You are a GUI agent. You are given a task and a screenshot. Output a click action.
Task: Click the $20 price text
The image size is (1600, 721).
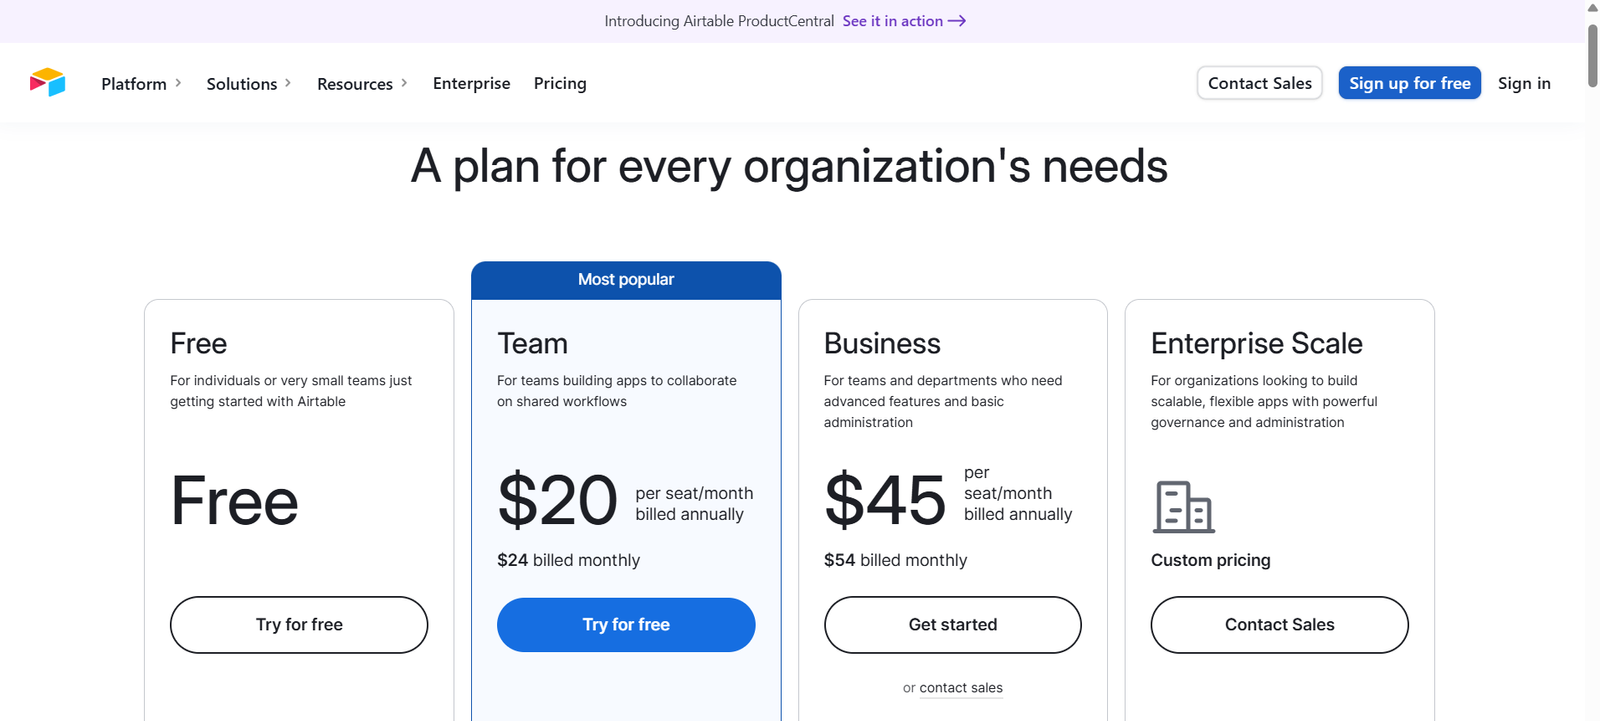(558, 500)
